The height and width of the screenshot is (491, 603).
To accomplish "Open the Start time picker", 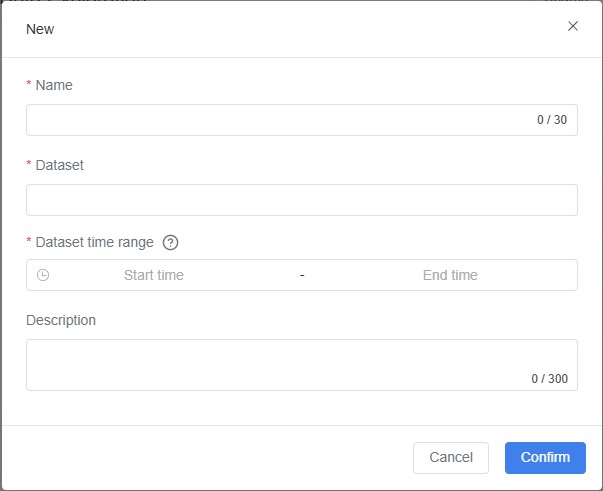I will tap(154, 275).
